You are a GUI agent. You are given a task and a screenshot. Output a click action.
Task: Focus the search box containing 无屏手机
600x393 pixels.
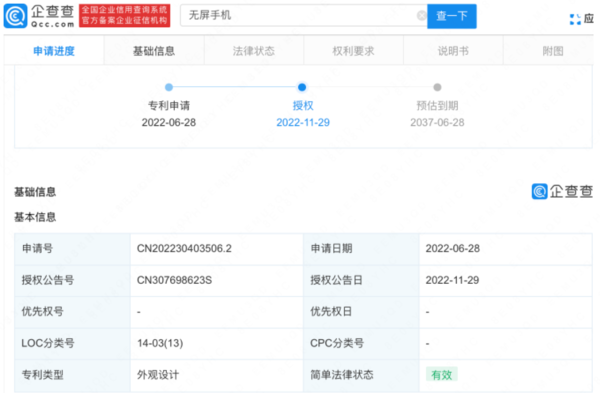(x=303, y=16)
